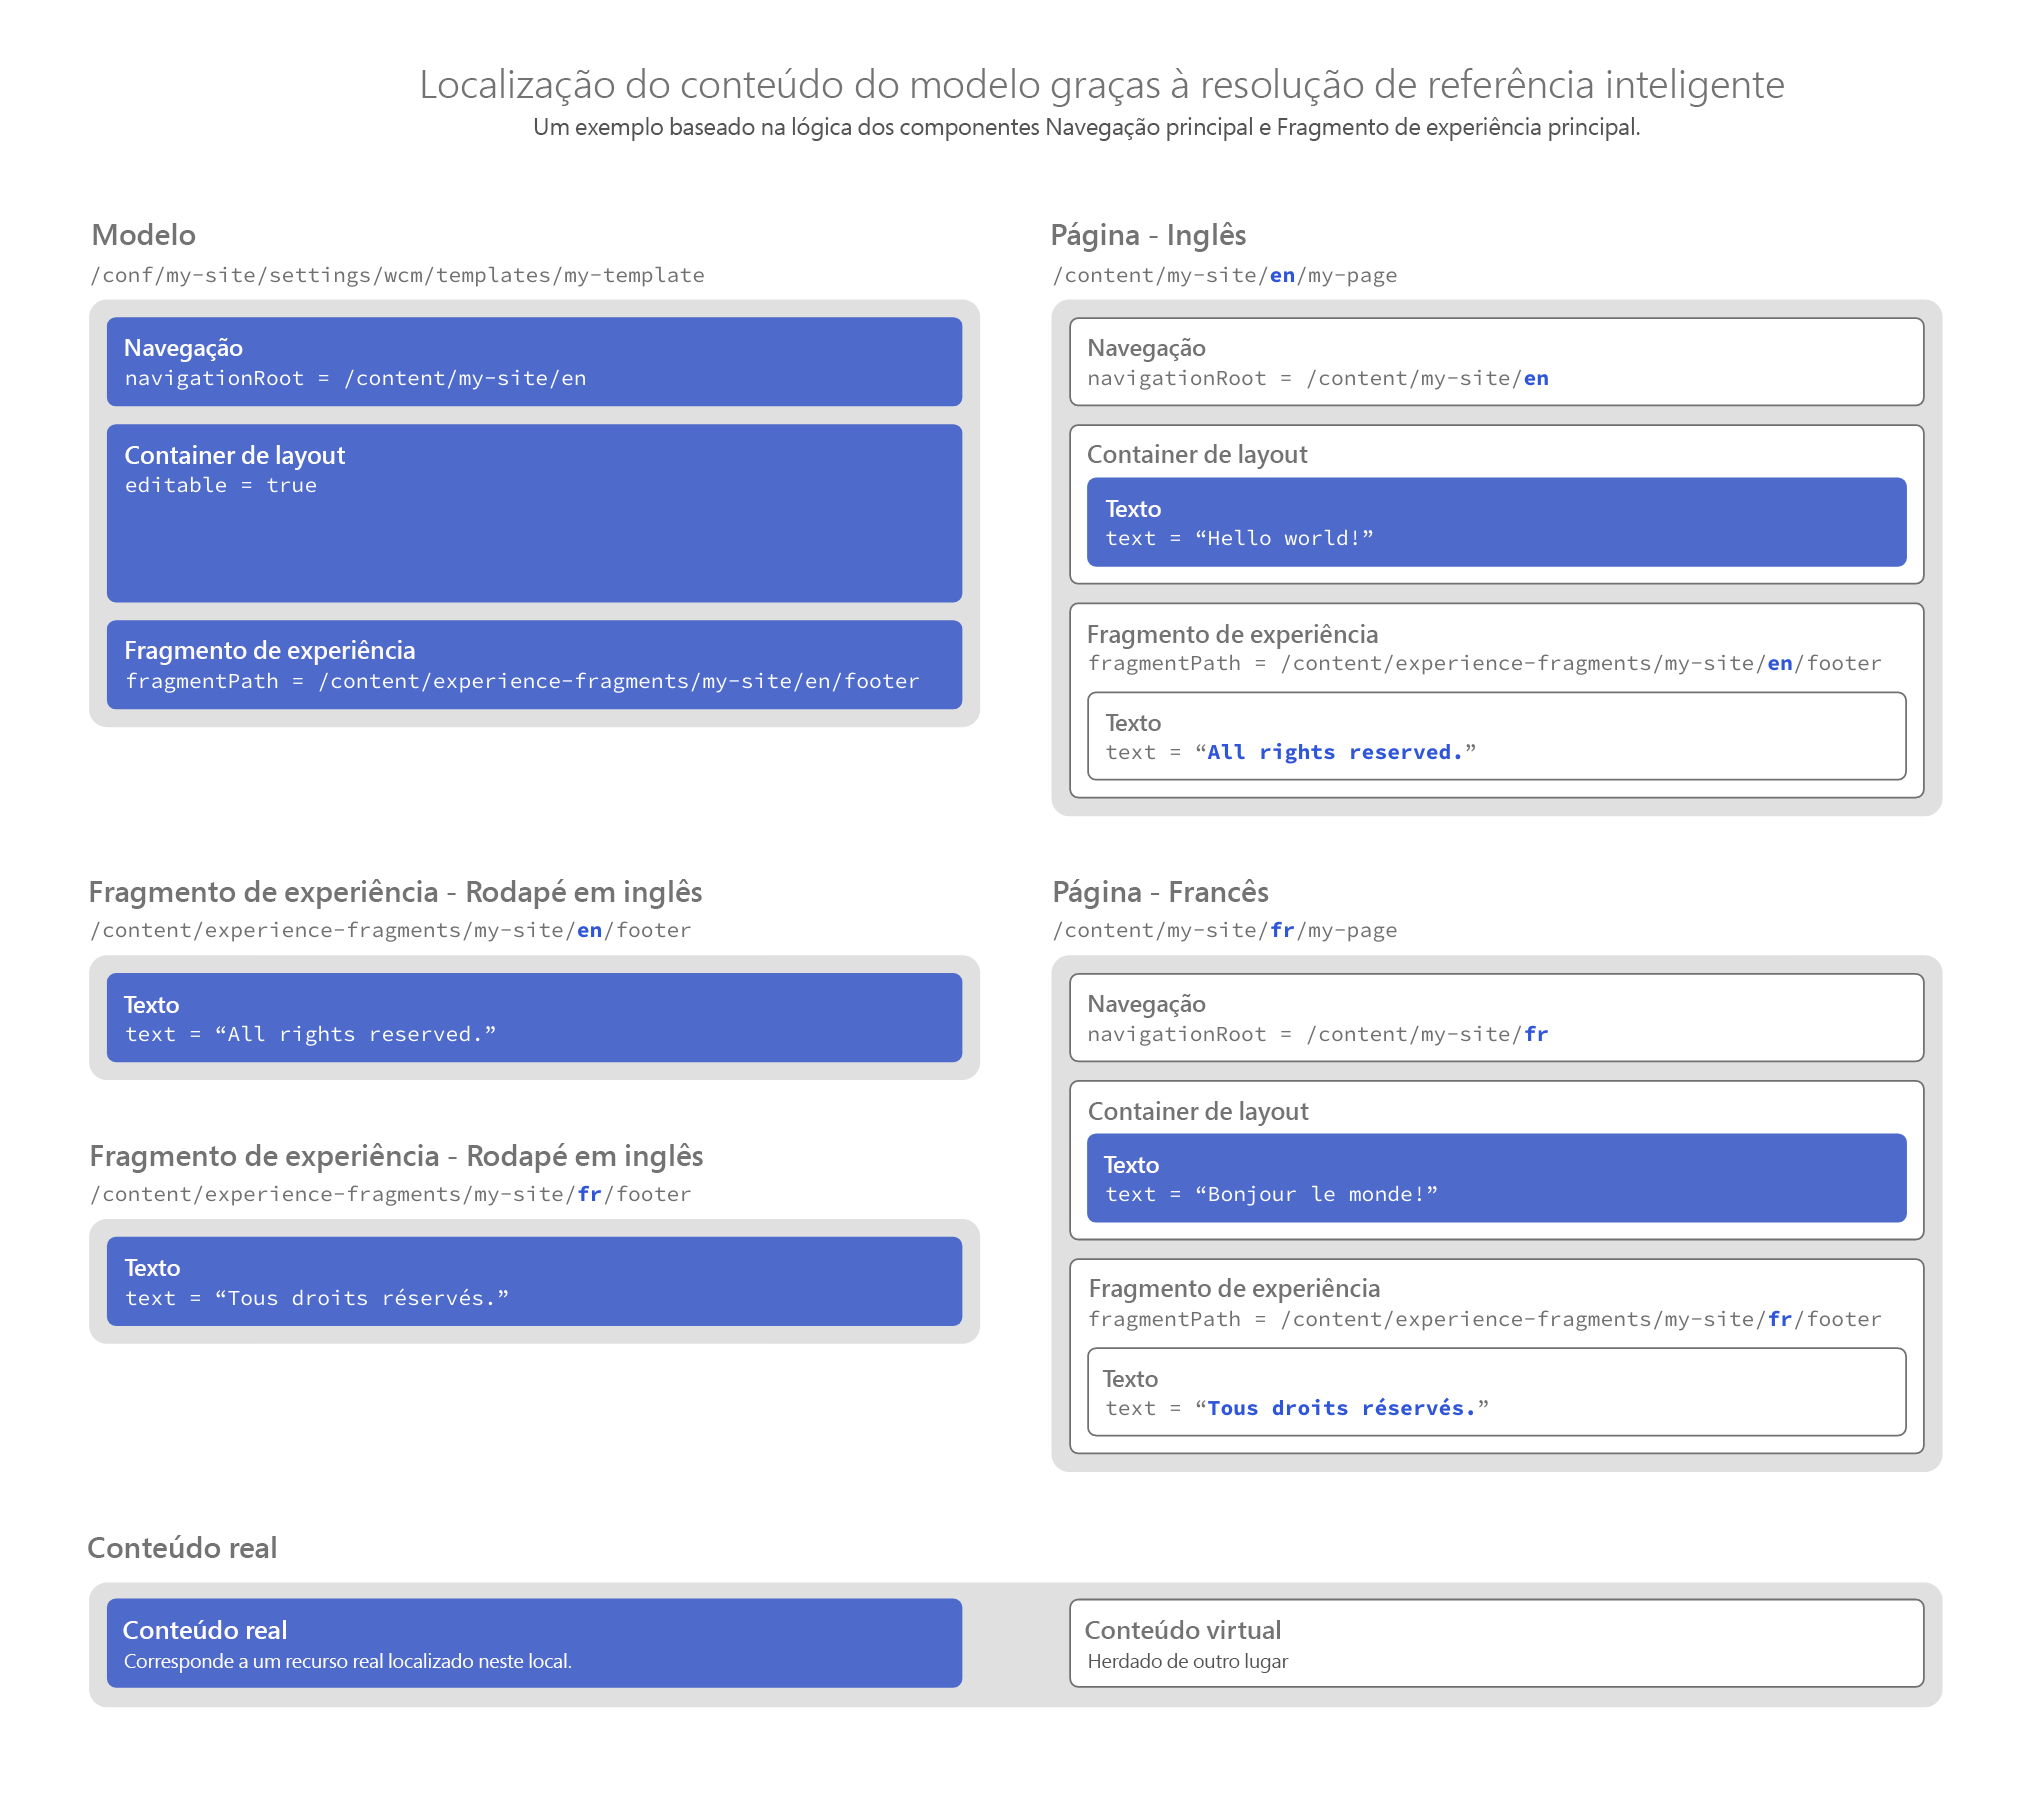Screen dimensions: 2032x1798
Task: Click the Conteúdo real legend box
Action: pos(534,1643)
